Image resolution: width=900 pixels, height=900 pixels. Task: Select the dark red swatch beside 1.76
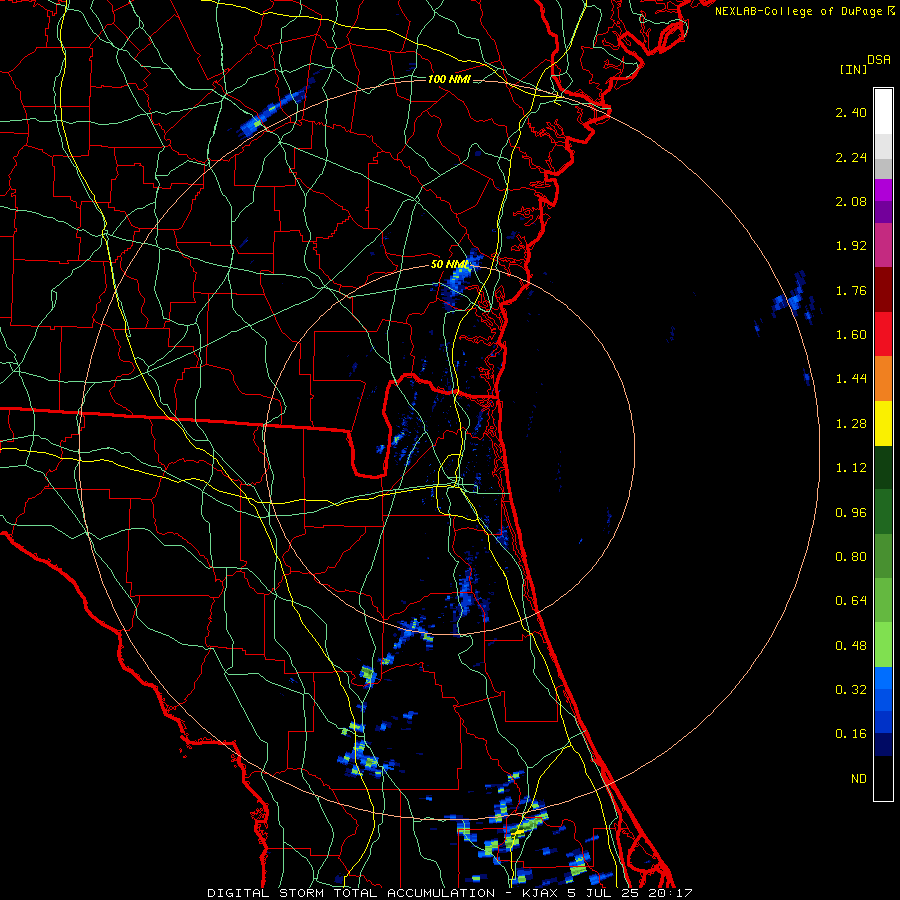point(883,290)
